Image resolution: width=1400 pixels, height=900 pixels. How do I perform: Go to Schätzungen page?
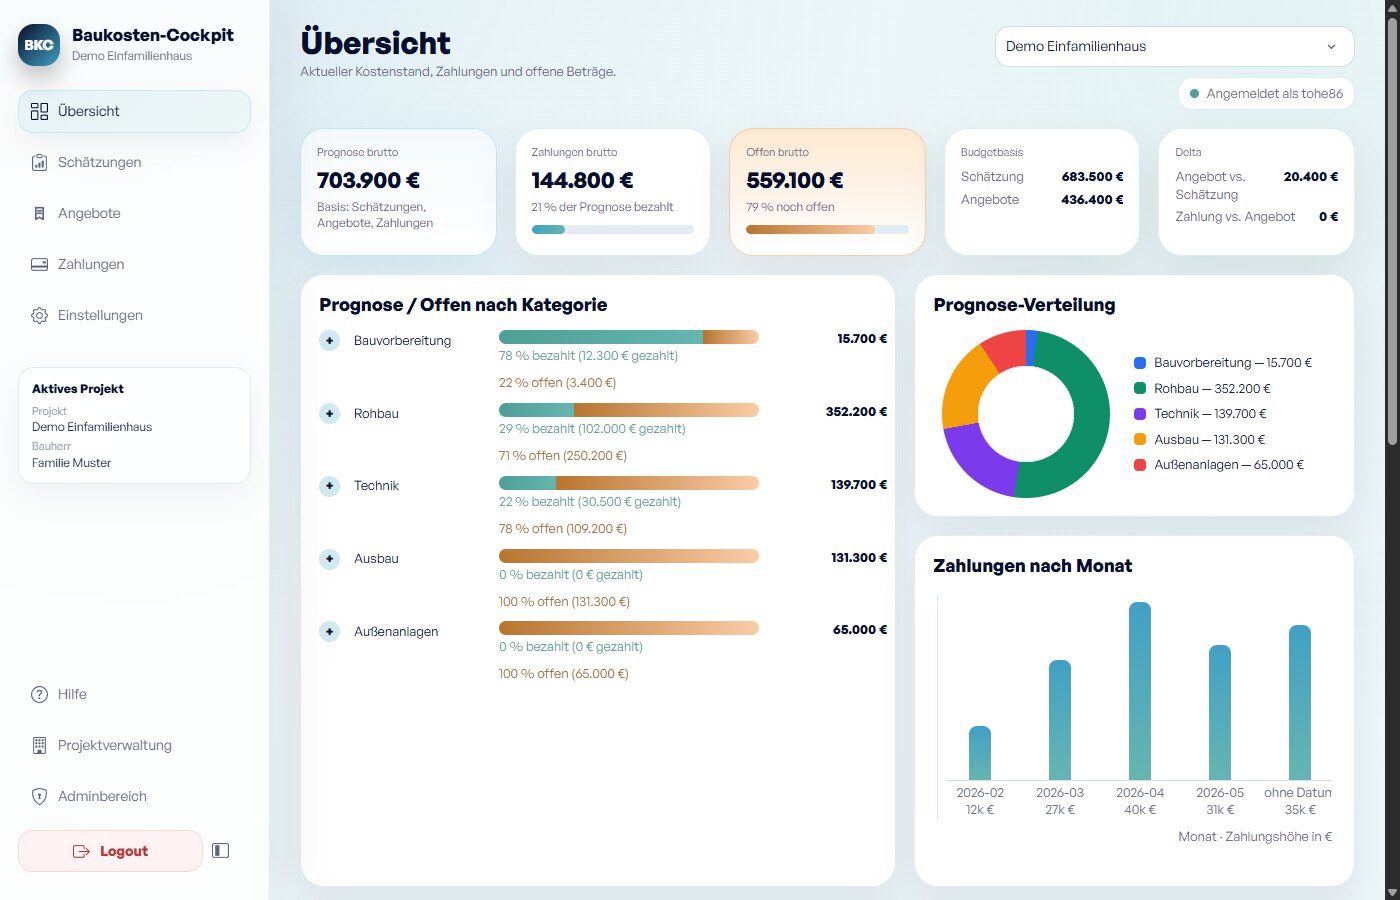(x=134, y=162)
